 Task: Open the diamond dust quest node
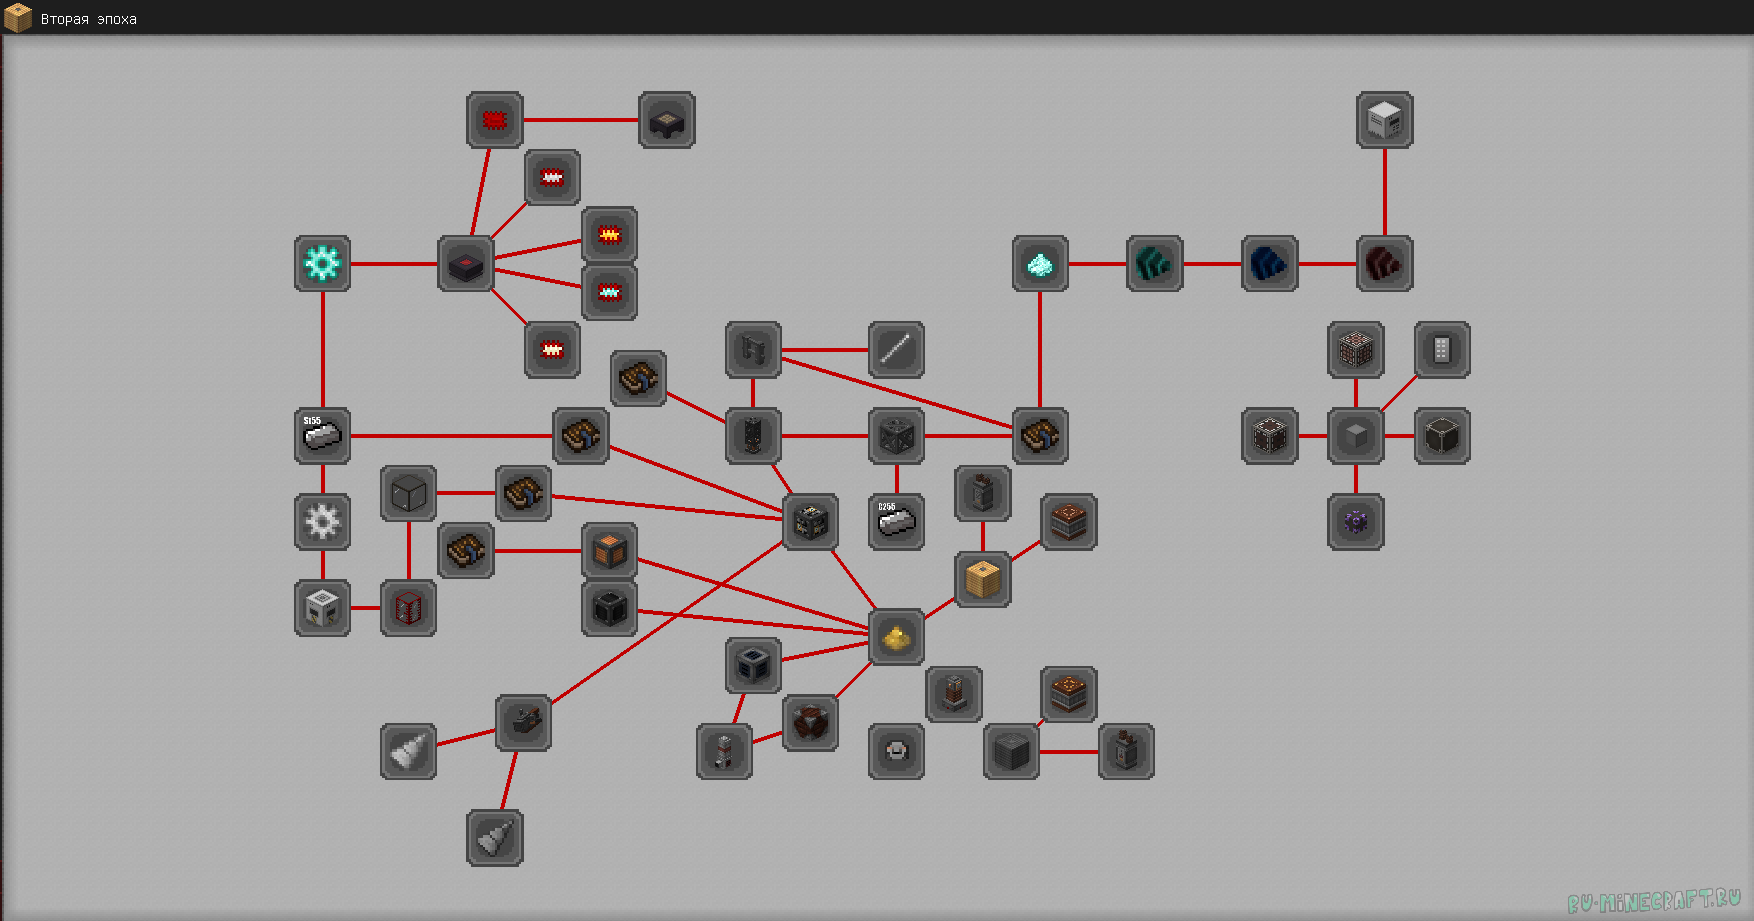tap(1040, 264)
